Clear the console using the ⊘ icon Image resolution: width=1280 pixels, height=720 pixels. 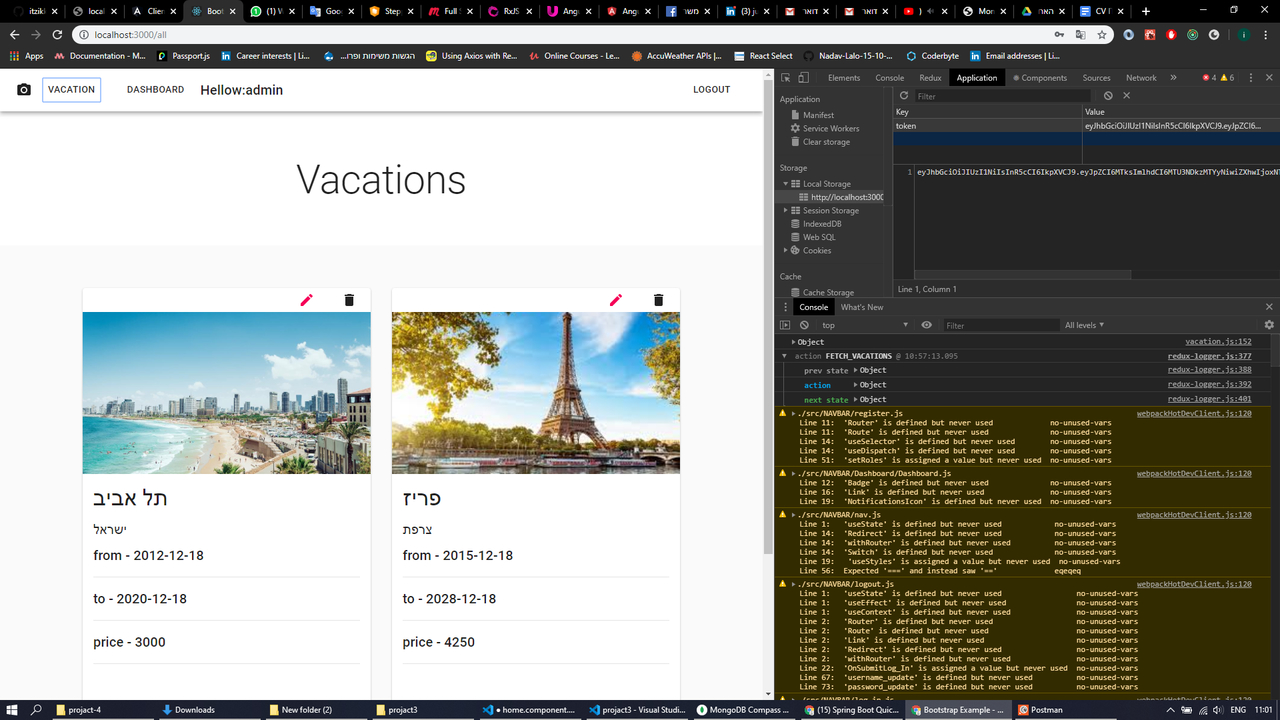(804, 325)
